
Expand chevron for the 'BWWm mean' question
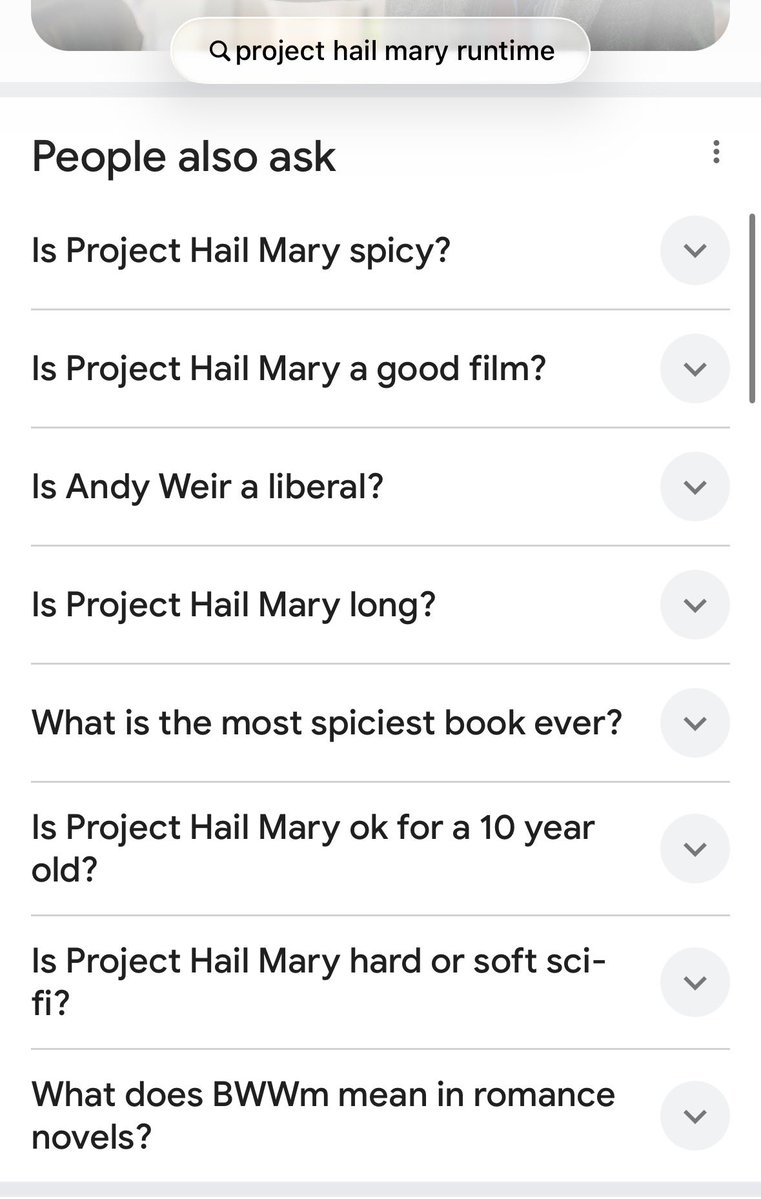pos(694,1116)
